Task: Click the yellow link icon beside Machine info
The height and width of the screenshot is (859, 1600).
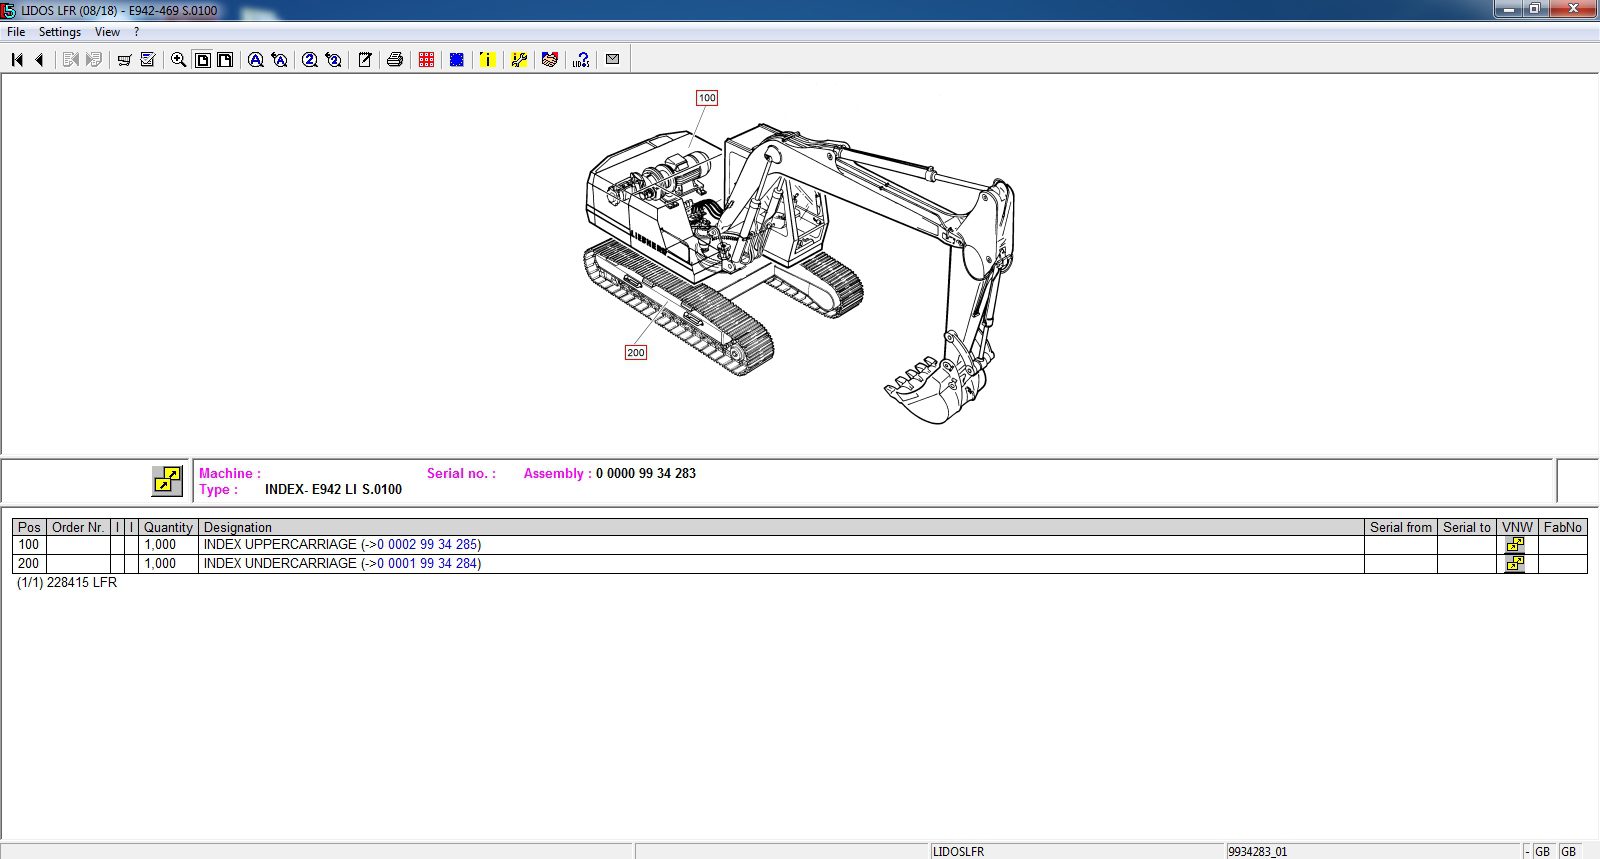Action: (x=167, y=481)
